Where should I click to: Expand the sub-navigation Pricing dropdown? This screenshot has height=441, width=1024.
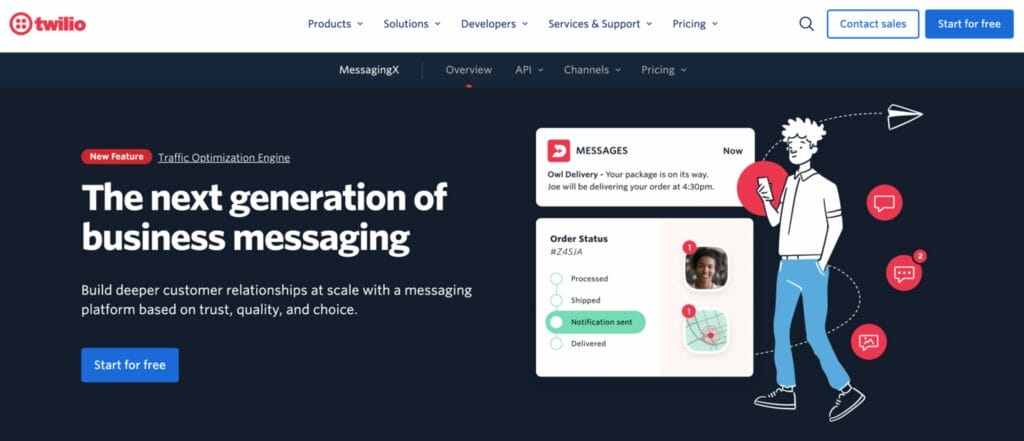tap(664, 70)
